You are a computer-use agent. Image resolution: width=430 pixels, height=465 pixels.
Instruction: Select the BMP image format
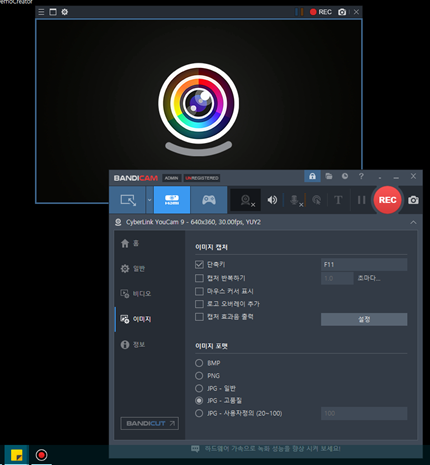pyautogui.click(x=199, y=363)
